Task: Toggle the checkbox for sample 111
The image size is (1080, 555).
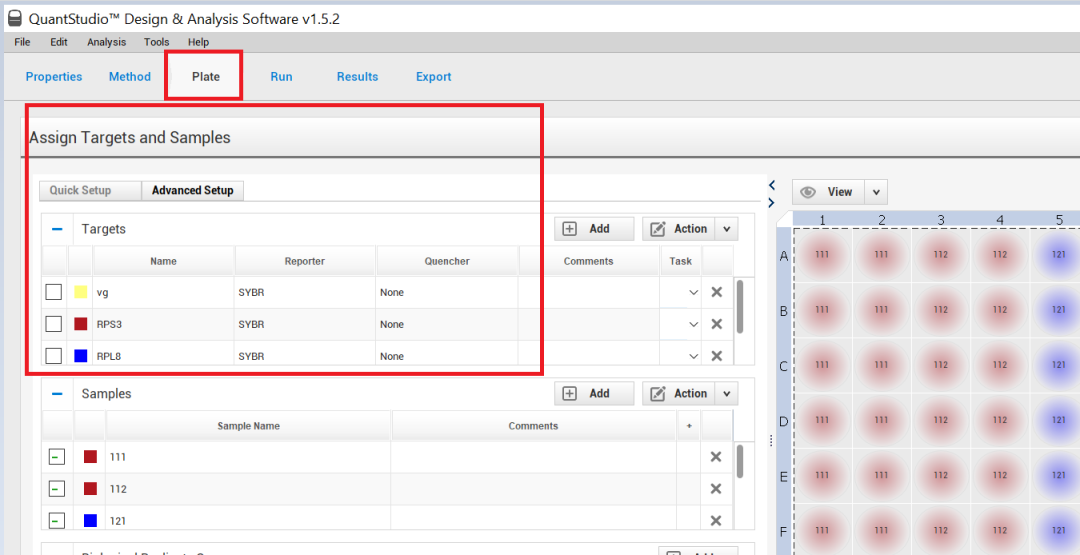Action: pyautogui.click(x=56, y=457)
